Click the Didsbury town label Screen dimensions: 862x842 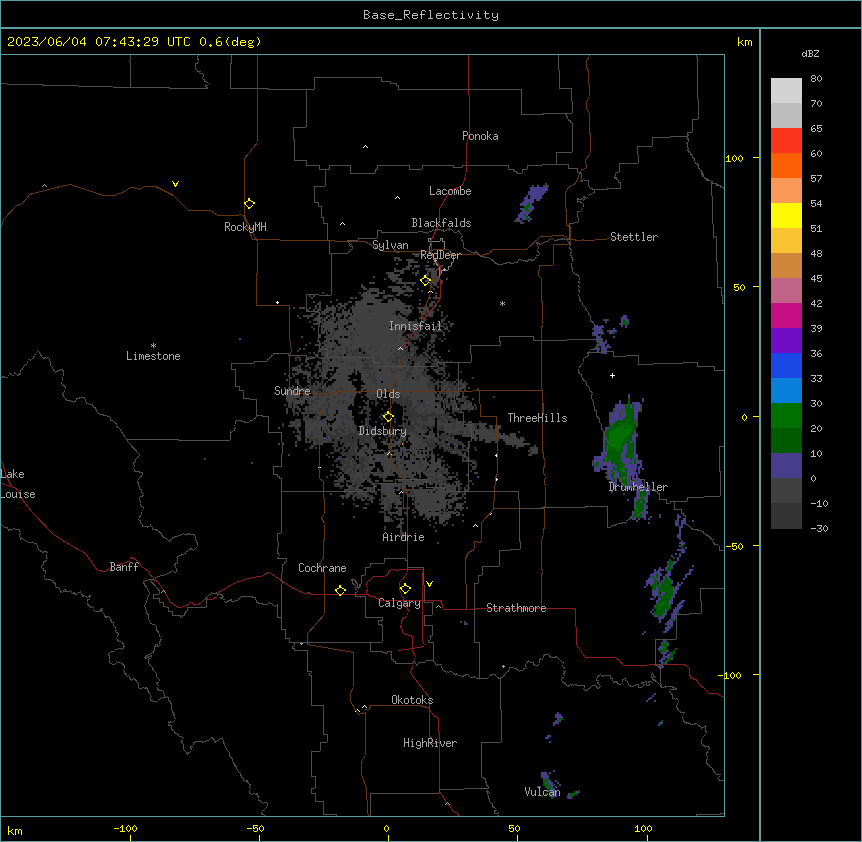pyautogui.click(x=383, y=431)
